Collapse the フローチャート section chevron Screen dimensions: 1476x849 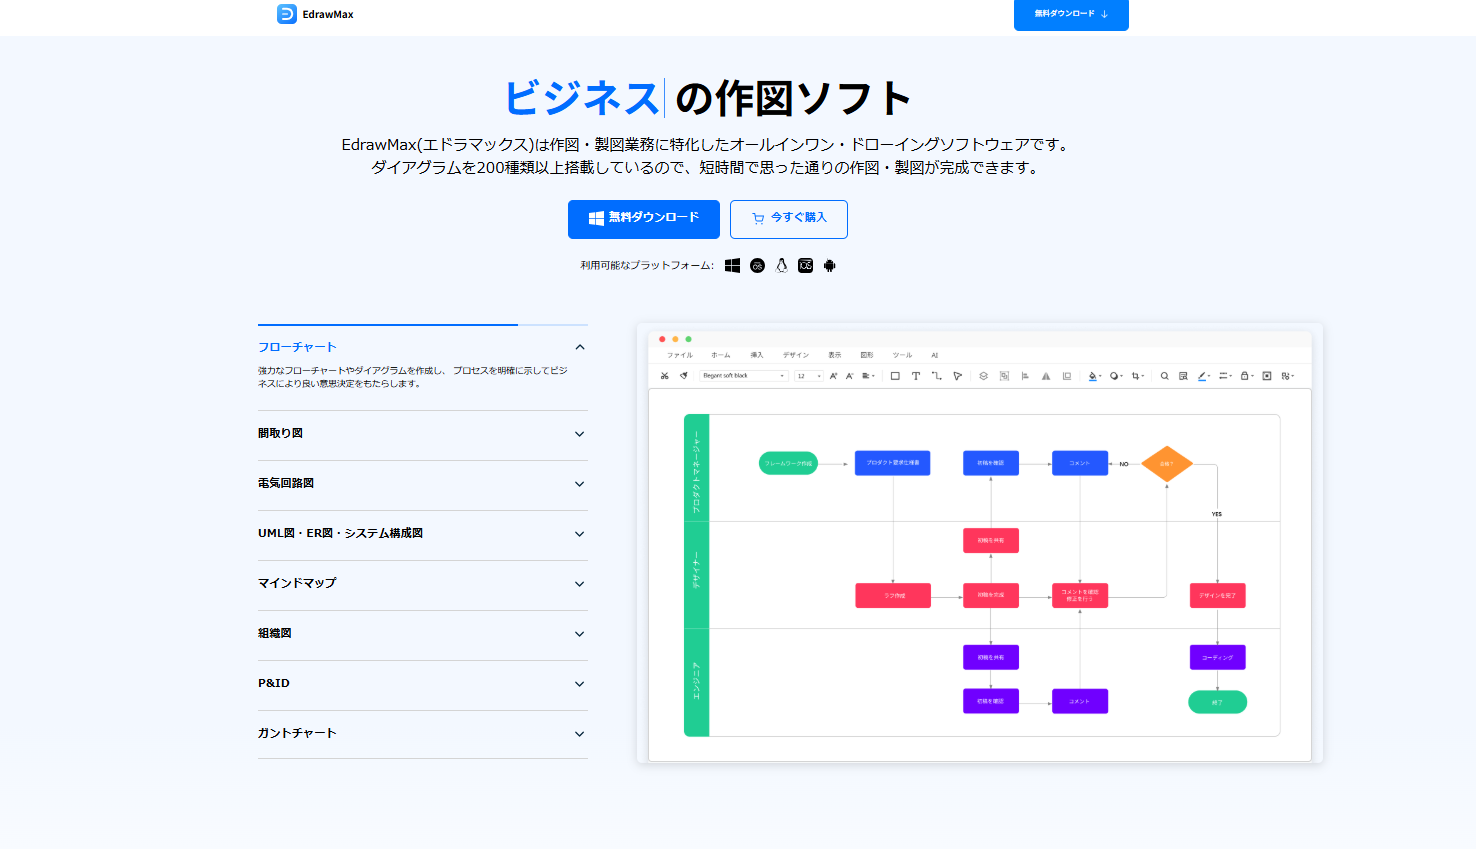click(x=580, y=347)
